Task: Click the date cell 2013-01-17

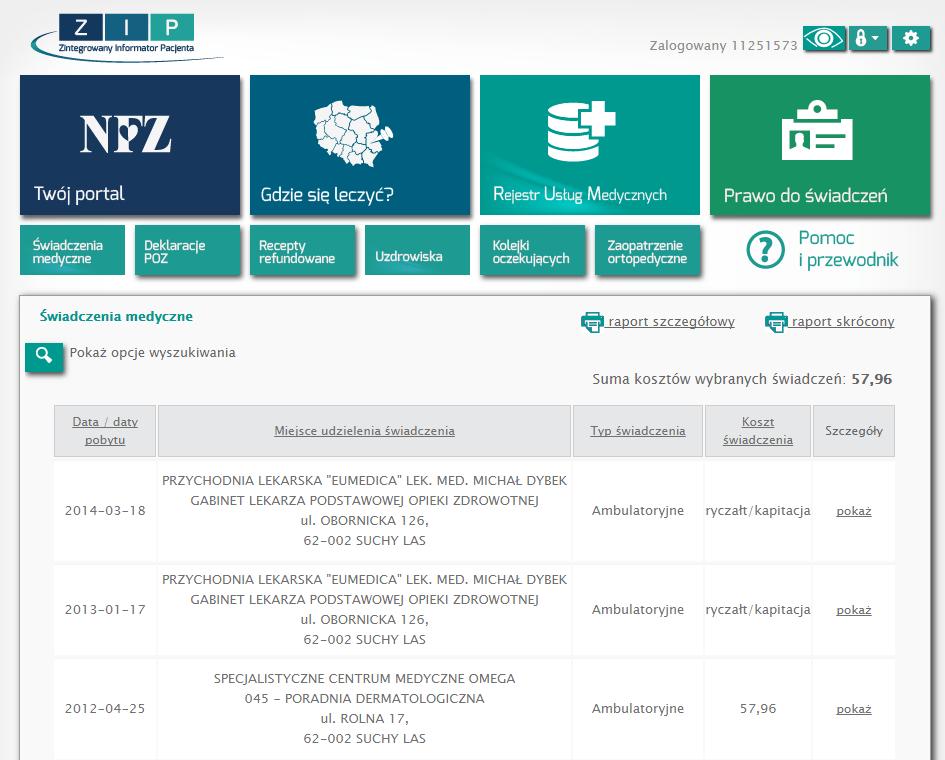Action: pyautogui.click(x=105, y=609)
